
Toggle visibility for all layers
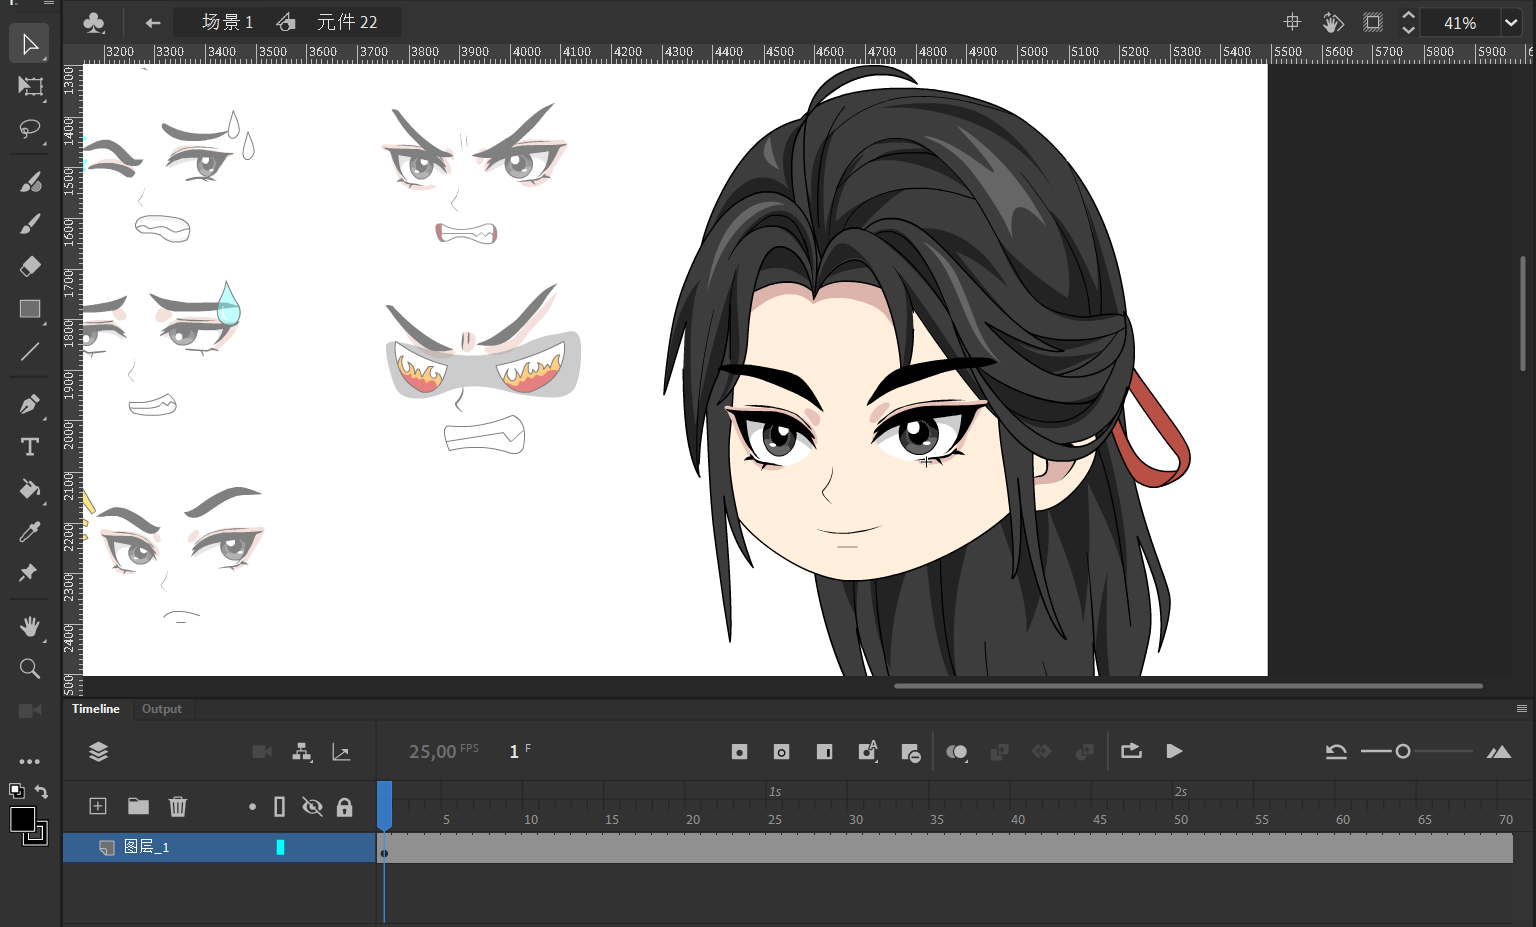pyautogui.click(x=312, y=806)
